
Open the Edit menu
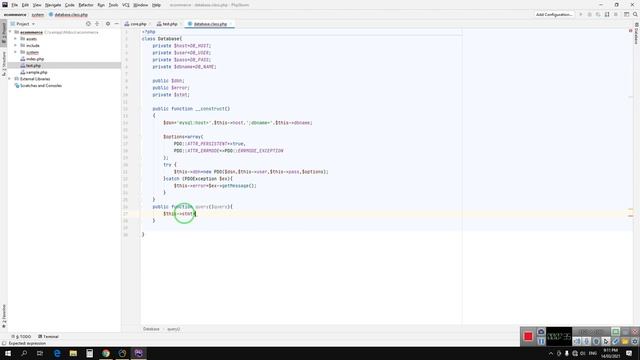pos(25,5)
